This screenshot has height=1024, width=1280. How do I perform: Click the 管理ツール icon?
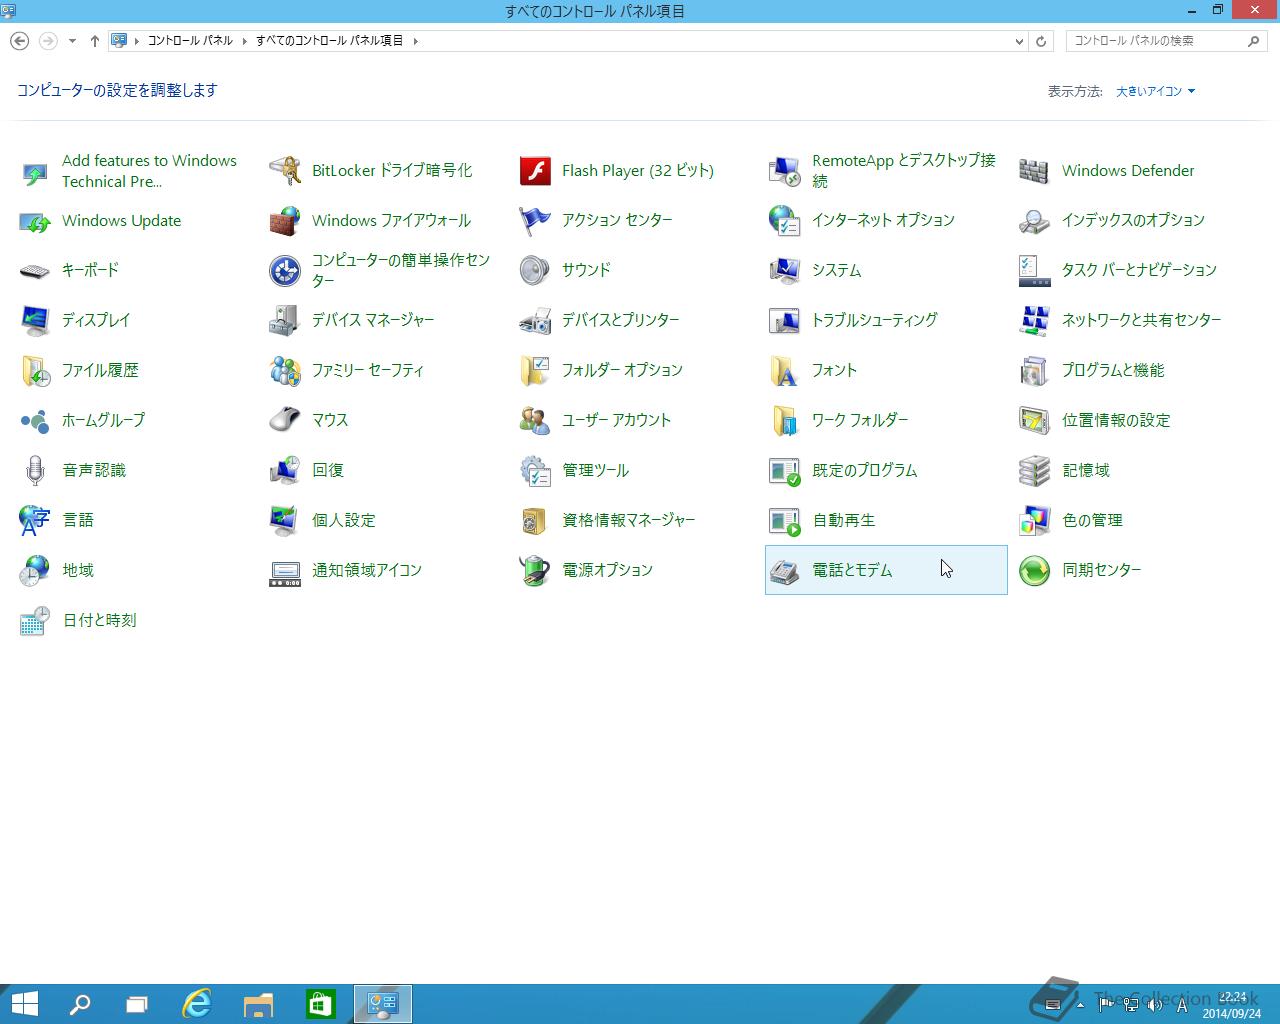pyautogui.click(x=535, y=470)
